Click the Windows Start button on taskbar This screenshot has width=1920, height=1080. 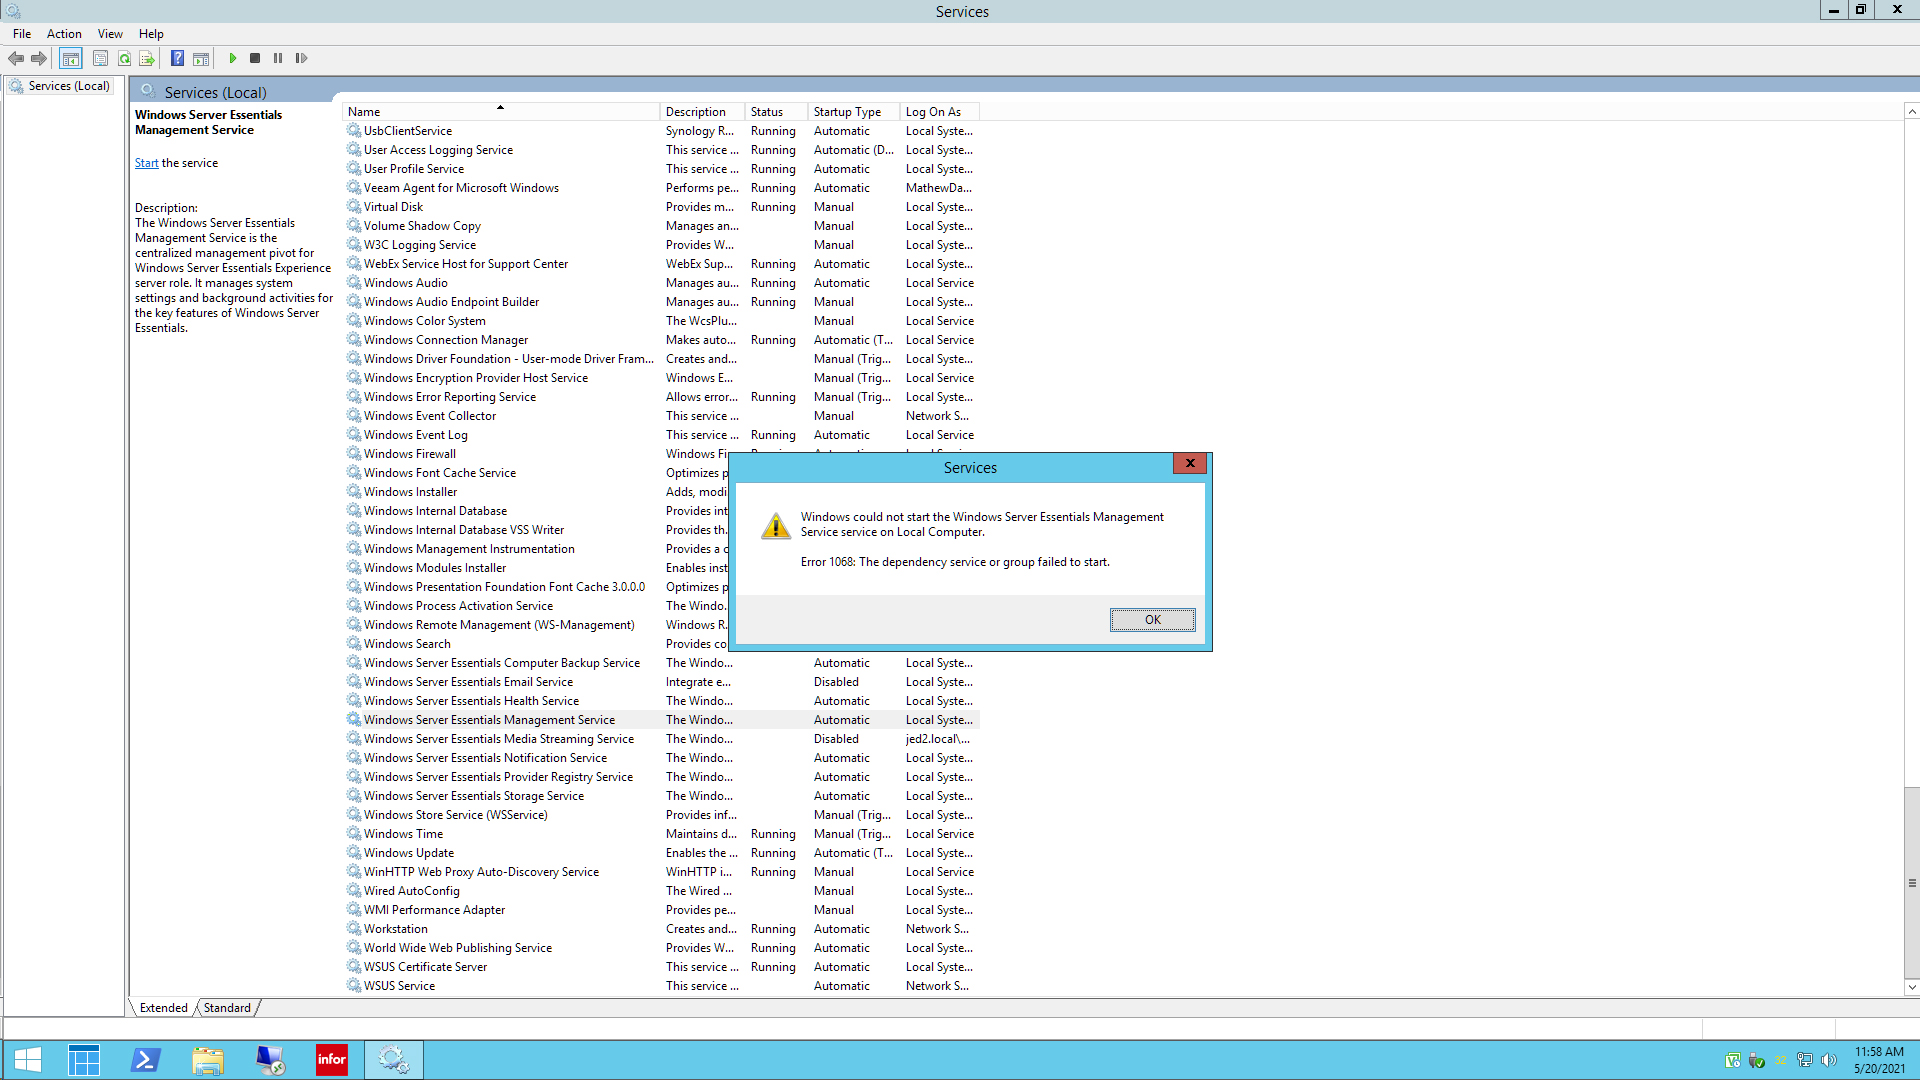click(28, 1060)
